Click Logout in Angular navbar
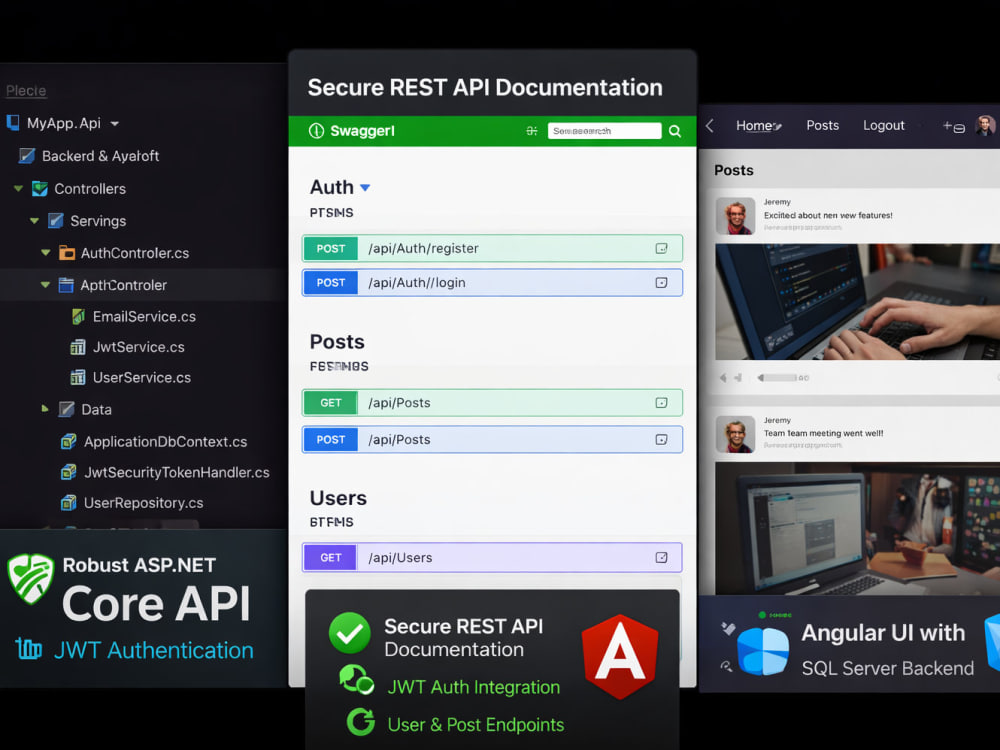 click(x=883, y=126)
